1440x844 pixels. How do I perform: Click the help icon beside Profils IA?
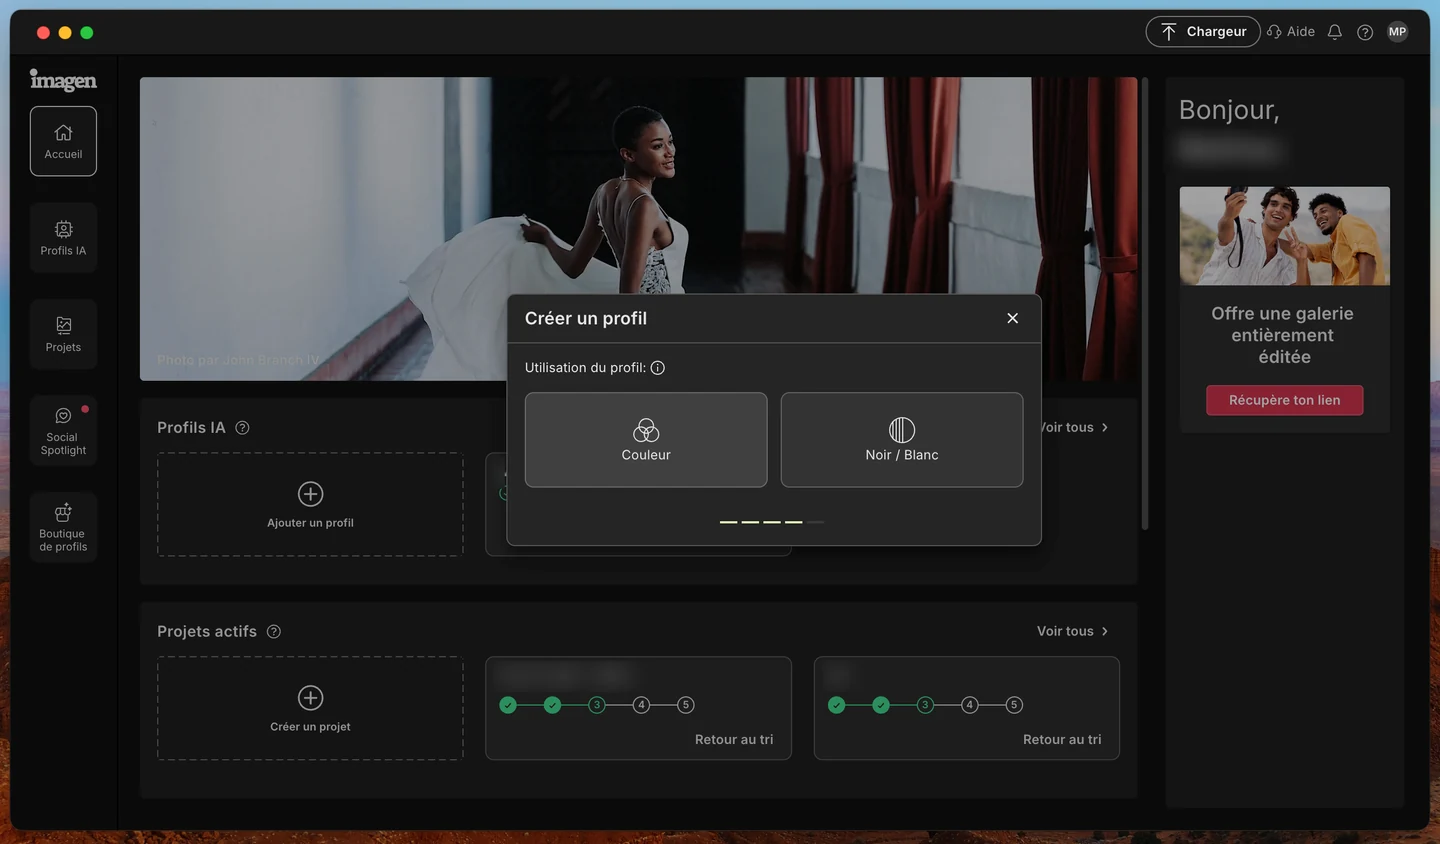(242, 428)
